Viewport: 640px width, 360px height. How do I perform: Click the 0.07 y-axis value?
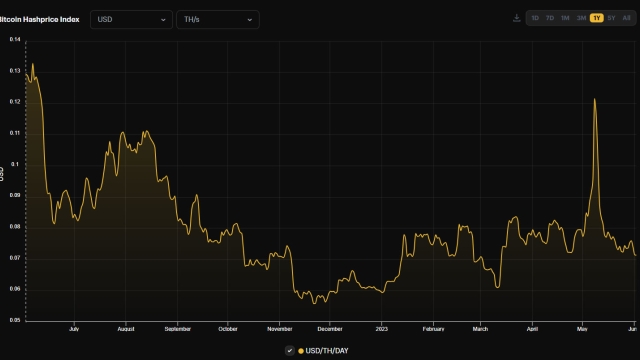(15, 258)
